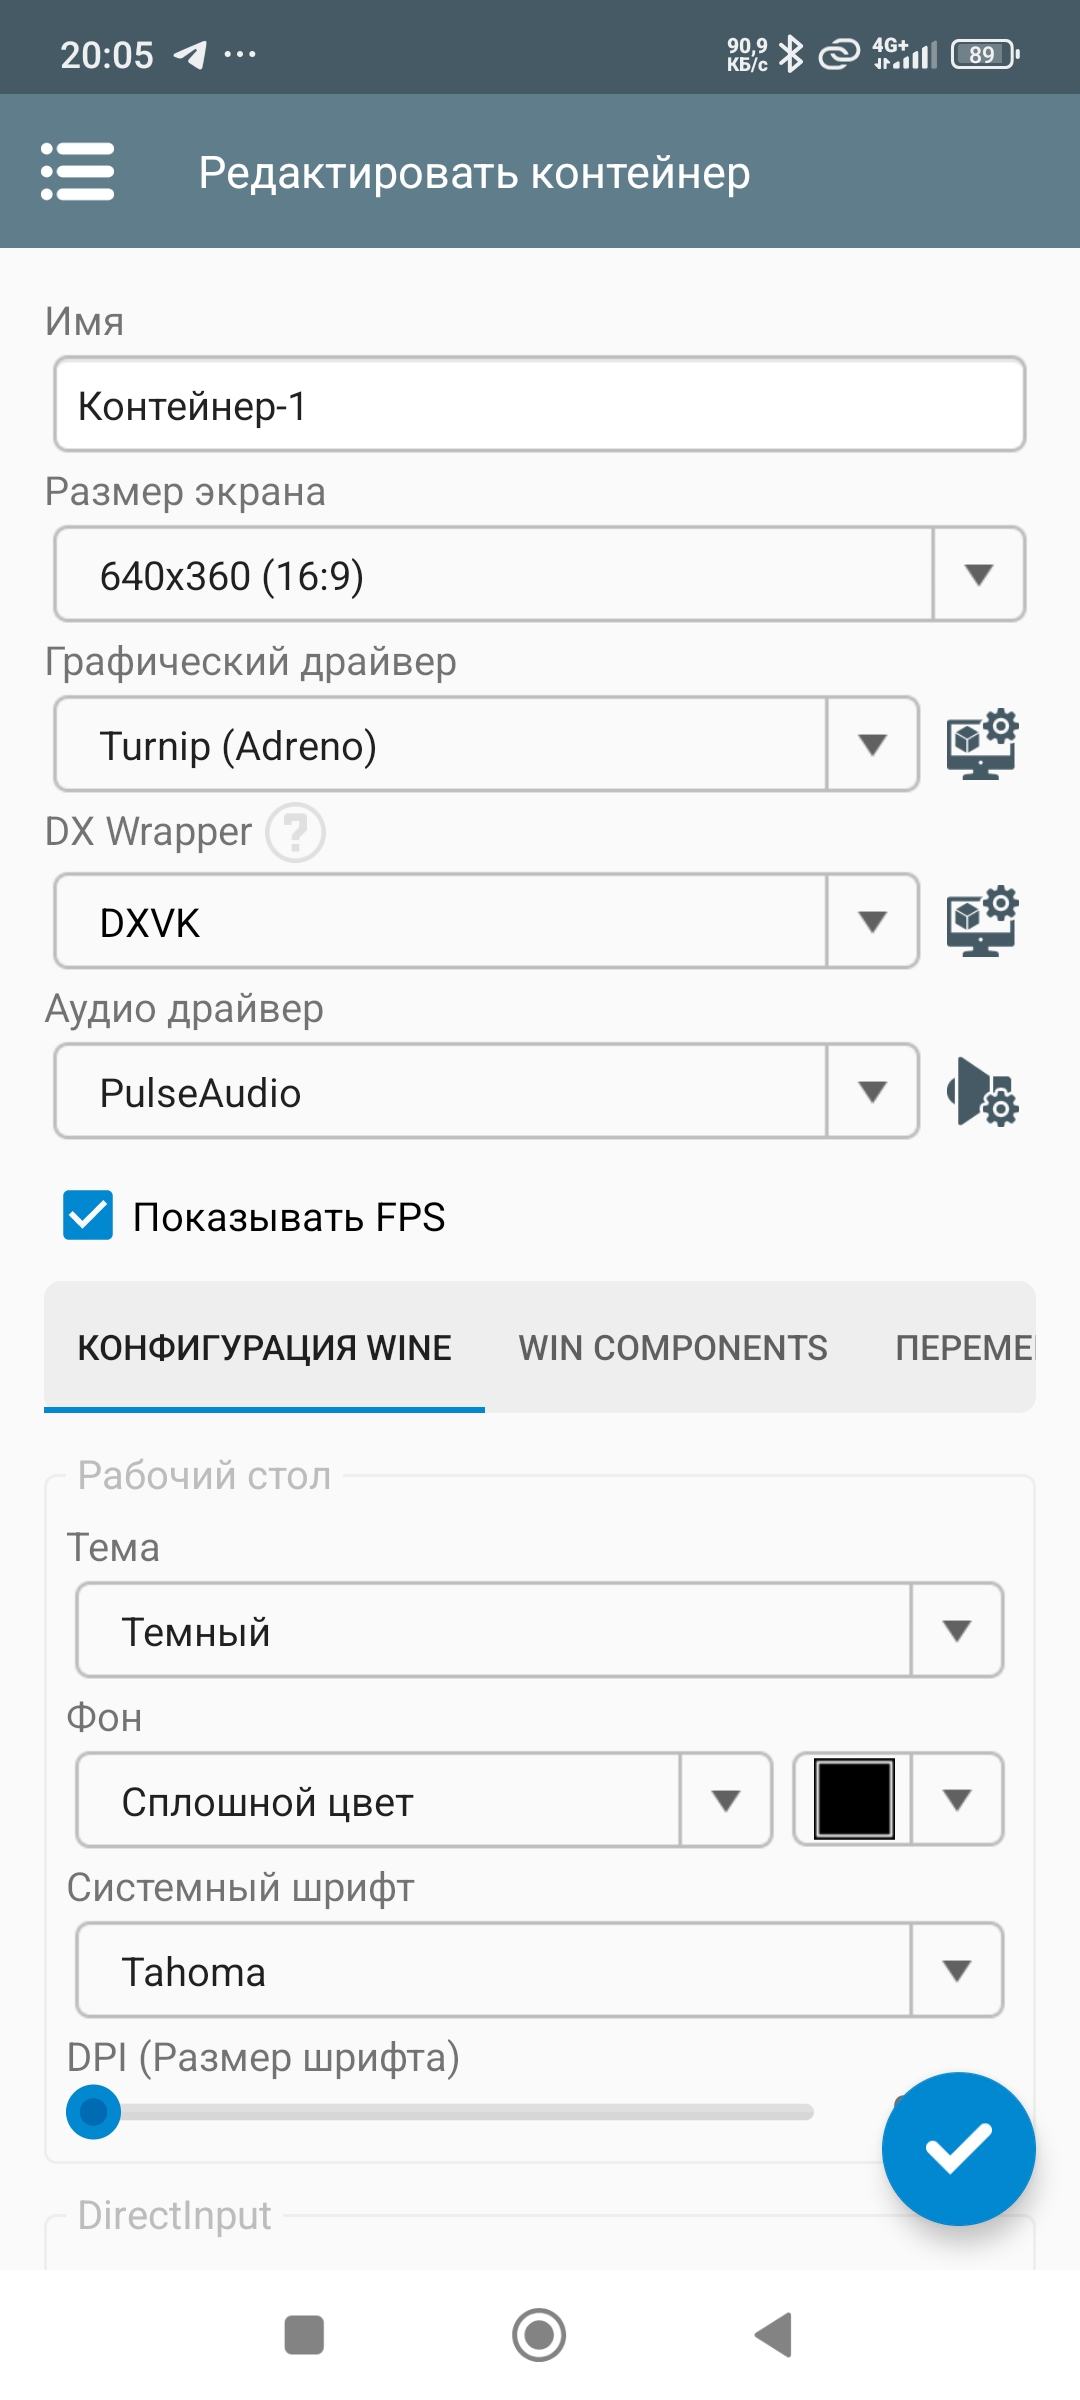
Task: Click the black background color swatch
Action: 854,1800
